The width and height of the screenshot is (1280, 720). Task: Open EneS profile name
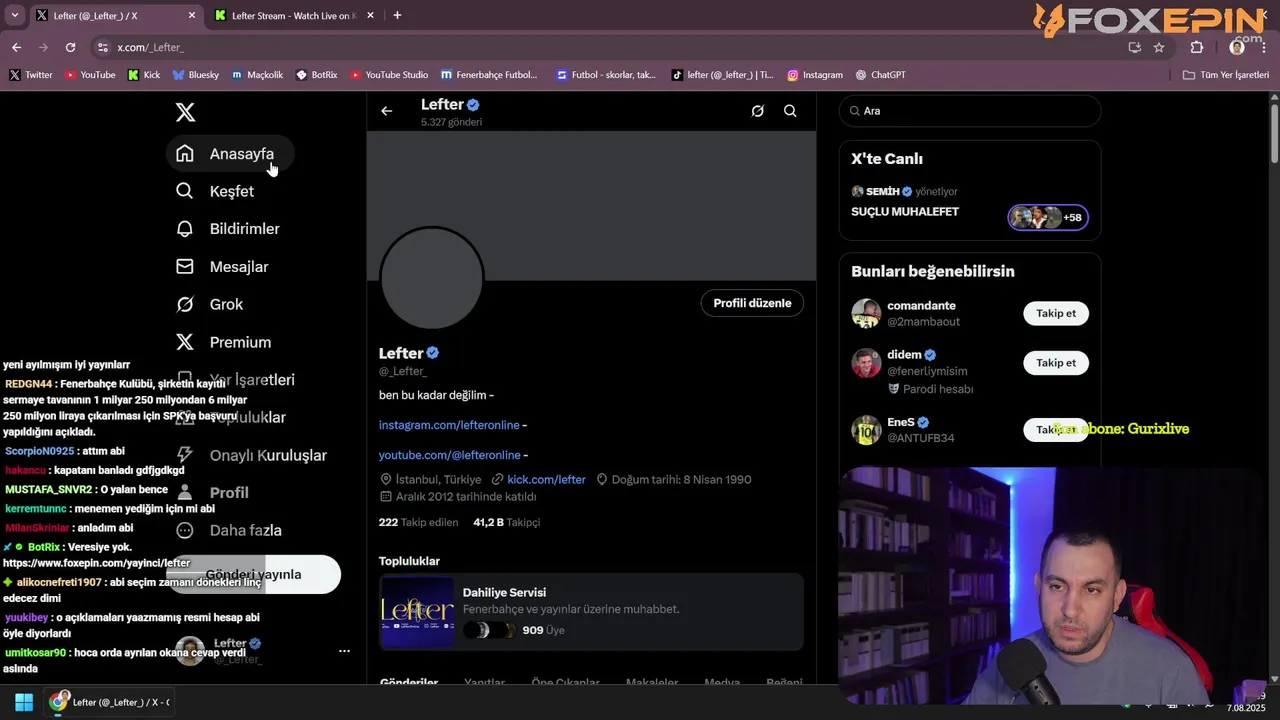pyautogui.click(x=901, y=422)
